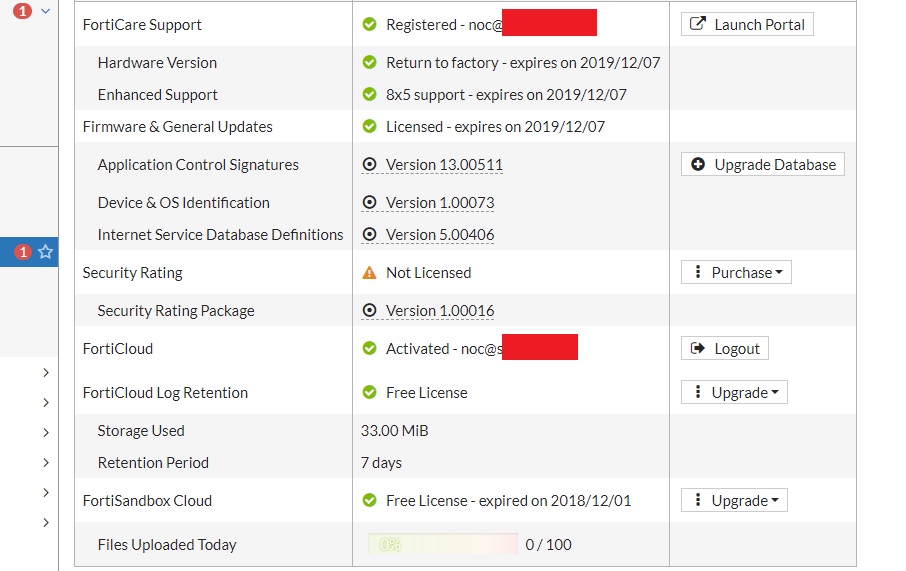Click the version icon next to Version 13.00511
This screenshot has width=906, height=571.
(x=369, y=164)
